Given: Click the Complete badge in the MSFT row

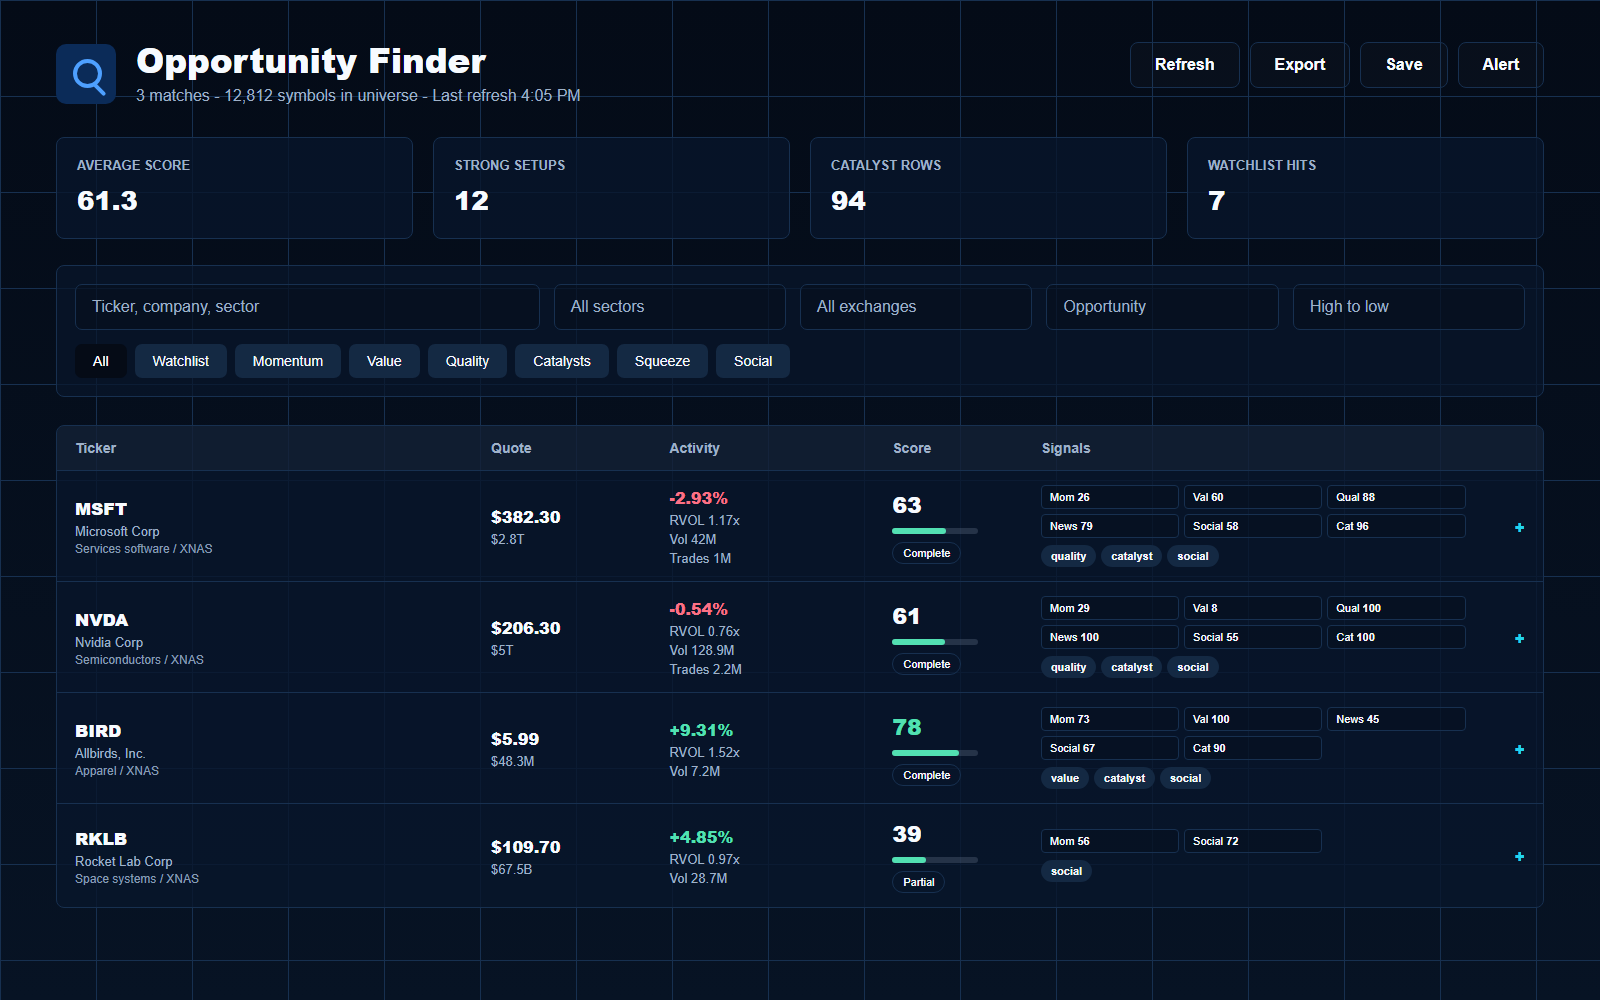Looking at the screenshot, I should point(927,553).
